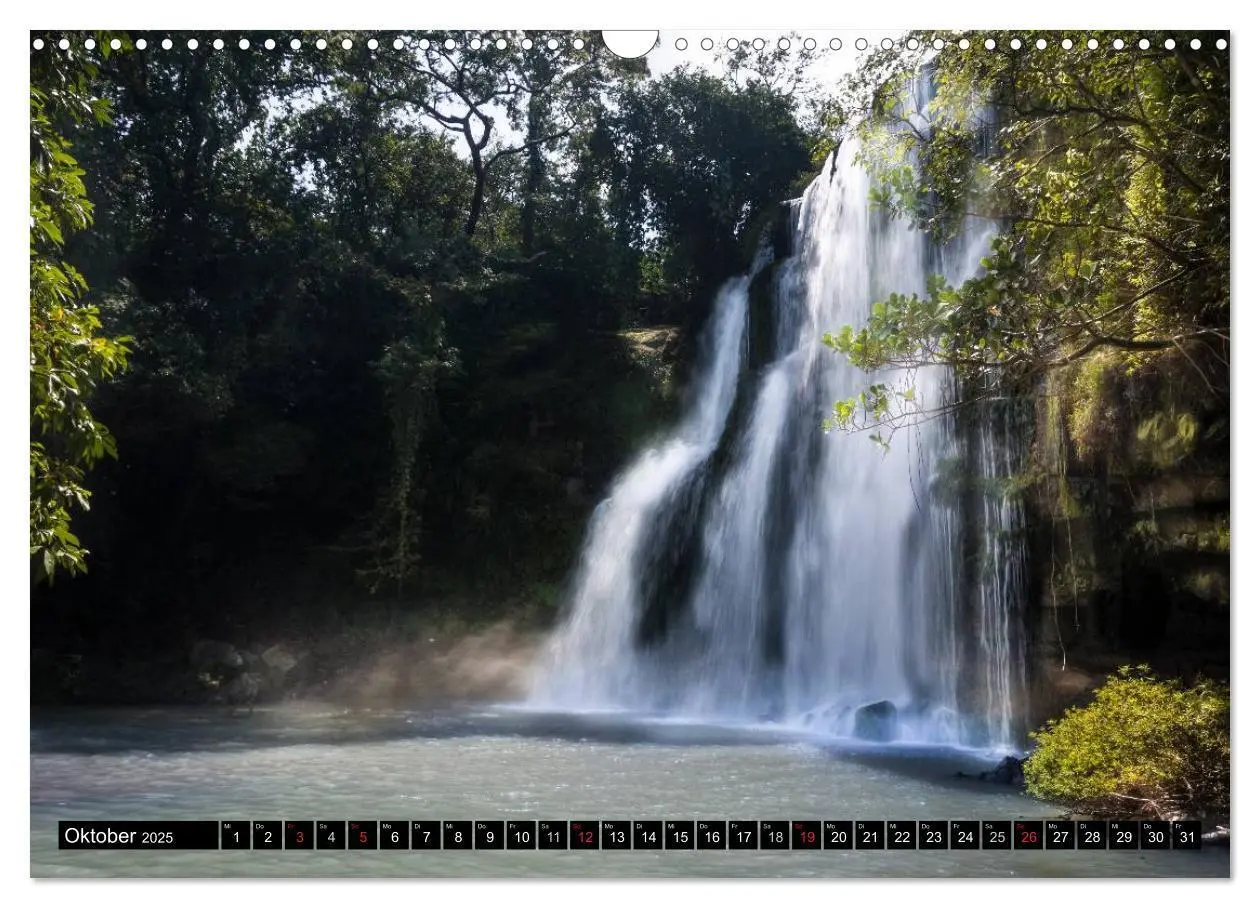Select the red holiday date 3
The image size is (1260, 908).
pyautogui.click(x=299, y=836)
